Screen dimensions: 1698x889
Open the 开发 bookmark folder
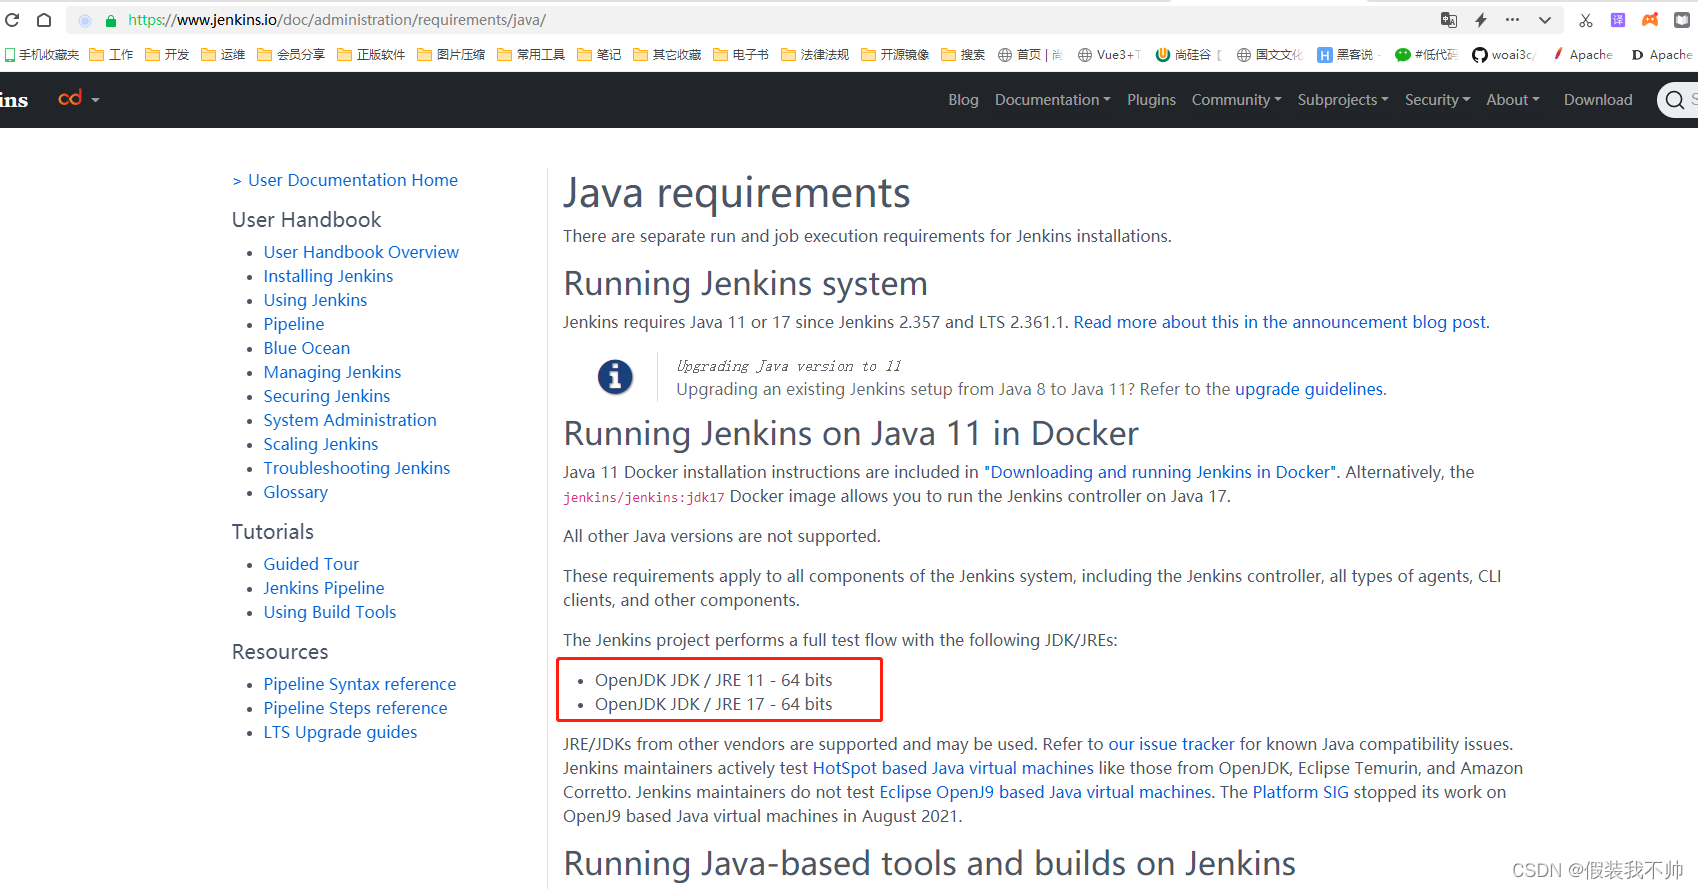(167, 55)
